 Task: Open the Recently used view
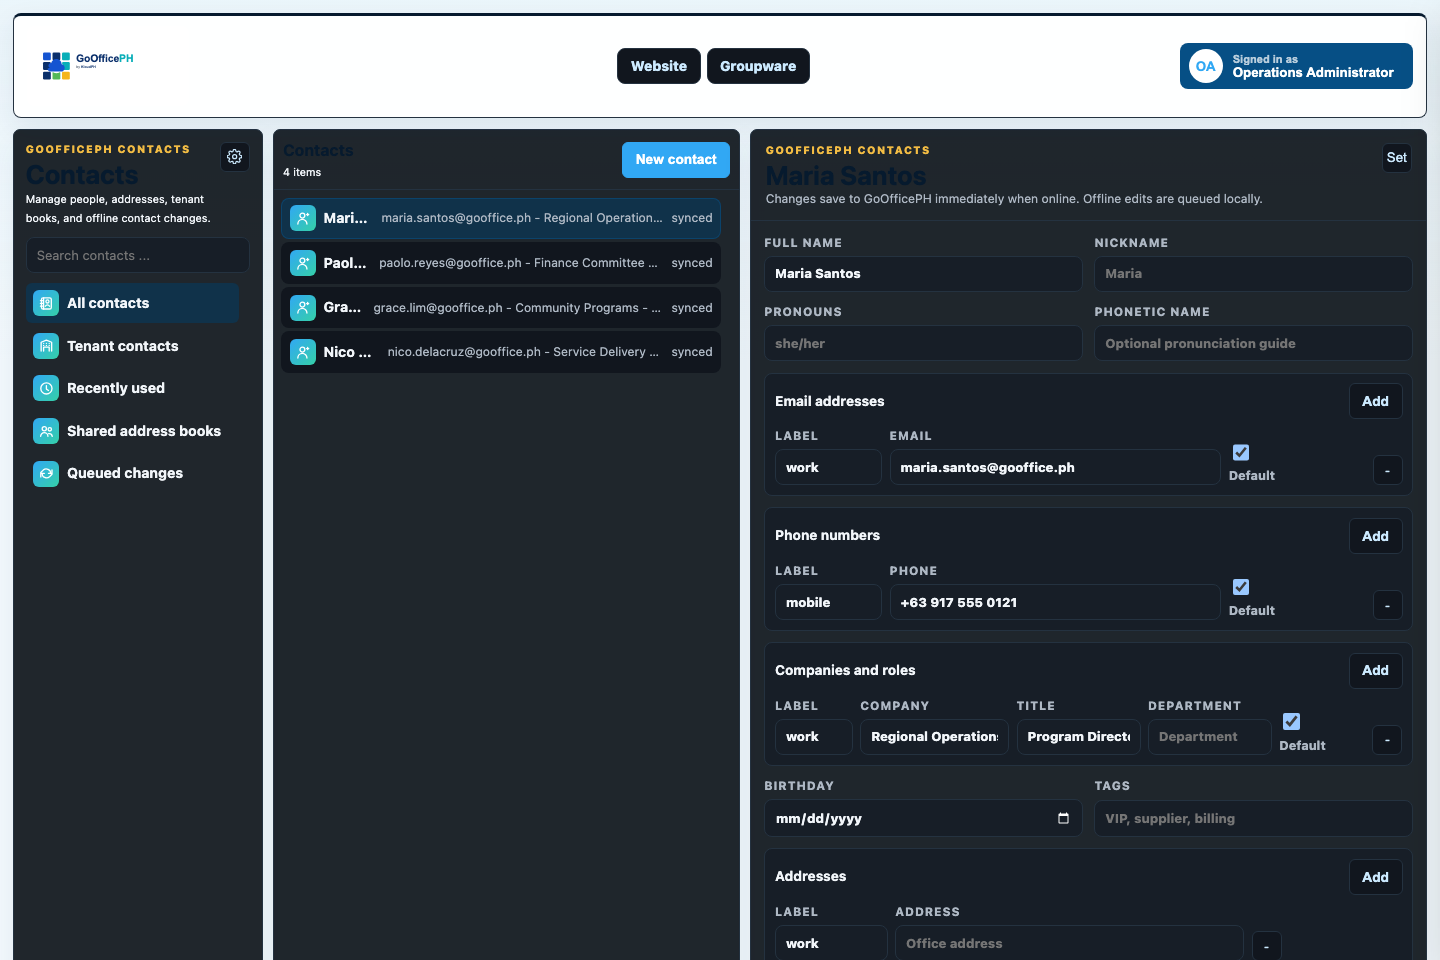tap(132, 388)
